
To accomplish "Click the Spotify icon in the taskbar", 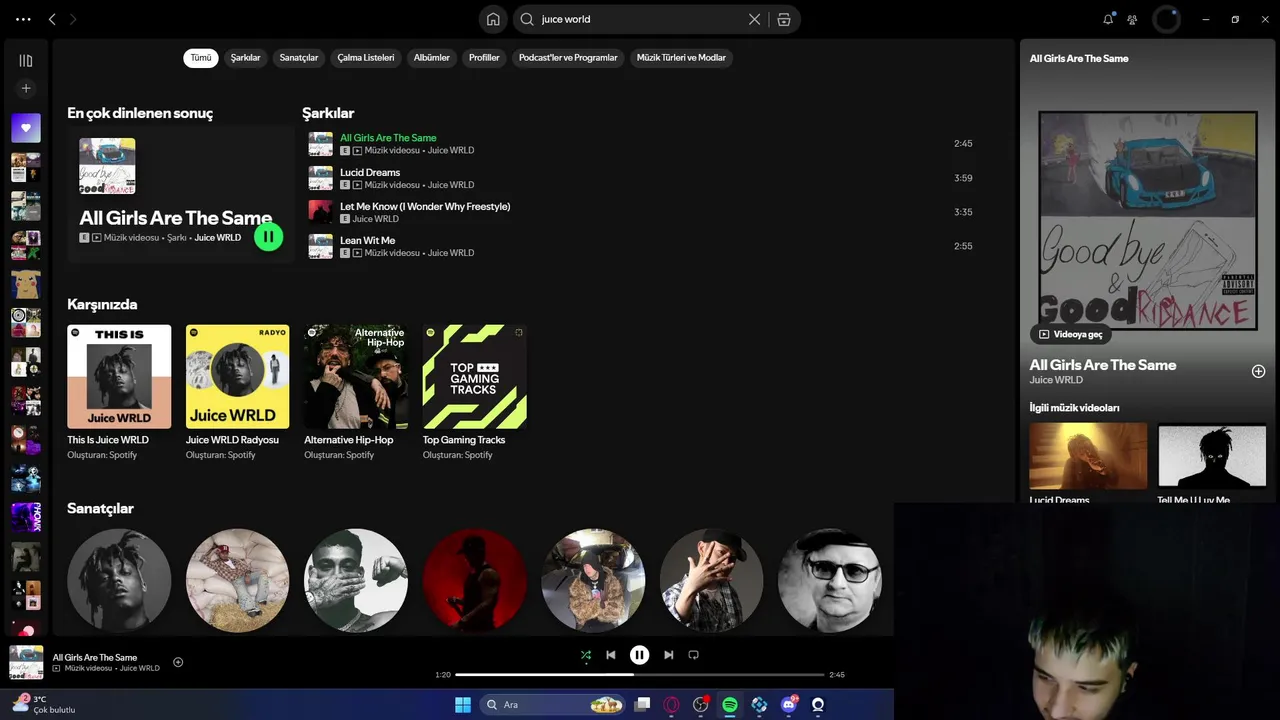I will (730, 705).
